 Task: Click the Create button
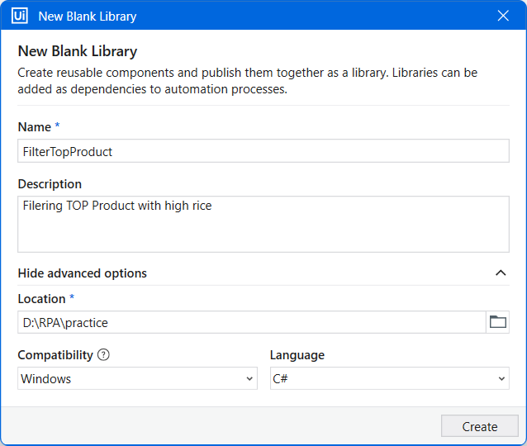pyautogui.click(x=480, y=426)
